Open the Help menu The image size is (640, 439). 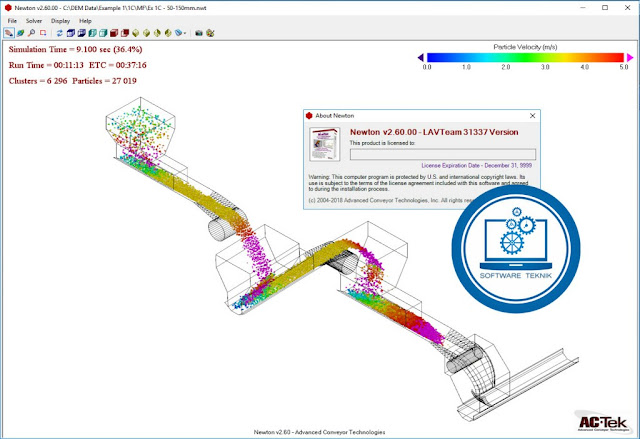point(85,21)
